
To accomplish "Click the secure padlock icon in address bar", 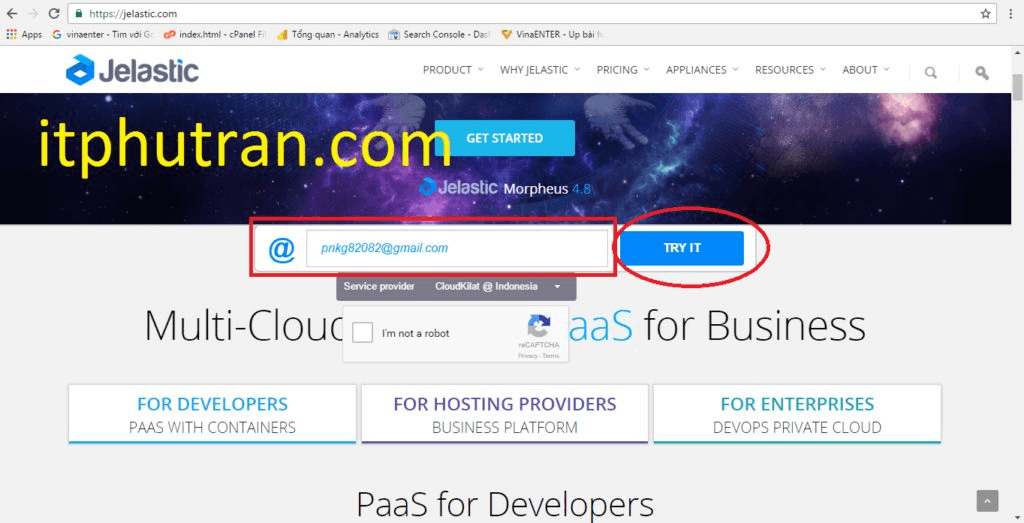I will (79, 13).
